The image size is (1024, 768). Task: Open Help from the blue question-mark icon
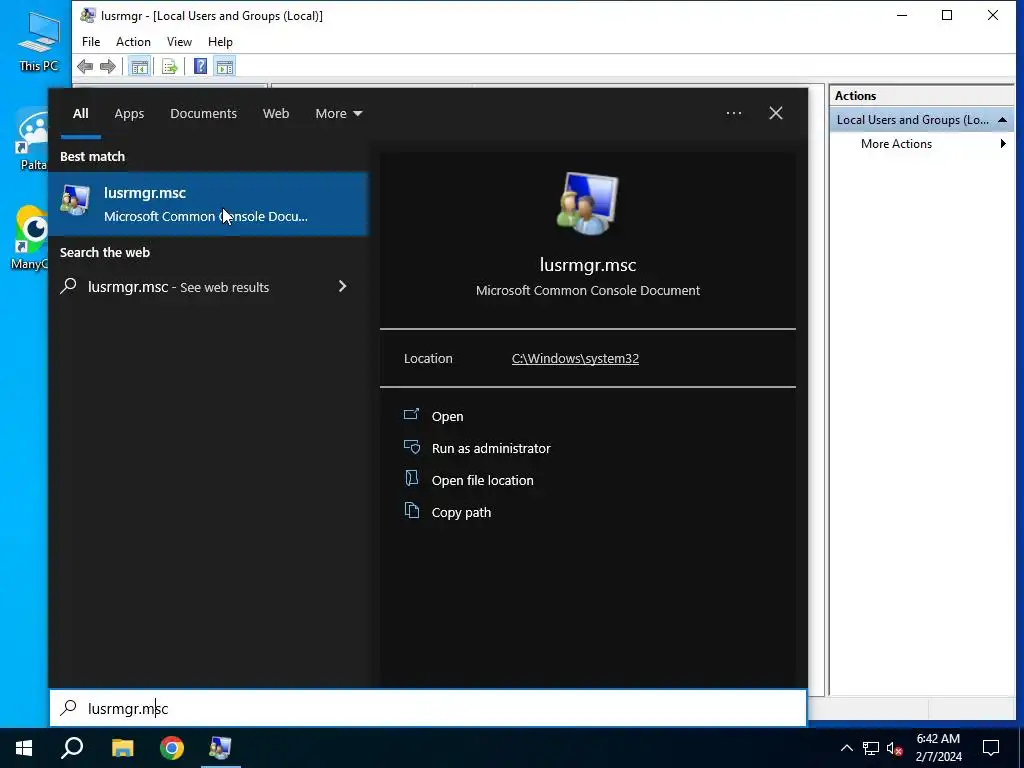pyautogui.click(x=200, y=66)
